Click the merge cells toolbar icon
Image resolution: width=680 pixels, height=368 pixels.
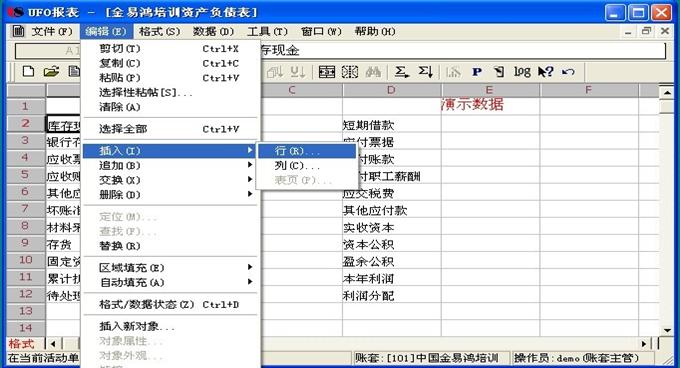point(327,72)
